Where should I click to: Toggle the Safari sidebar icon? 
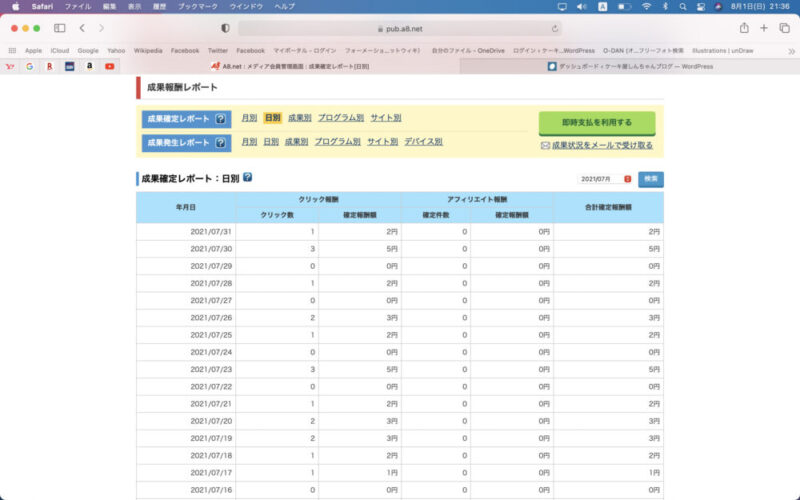[x=59, y=28]
